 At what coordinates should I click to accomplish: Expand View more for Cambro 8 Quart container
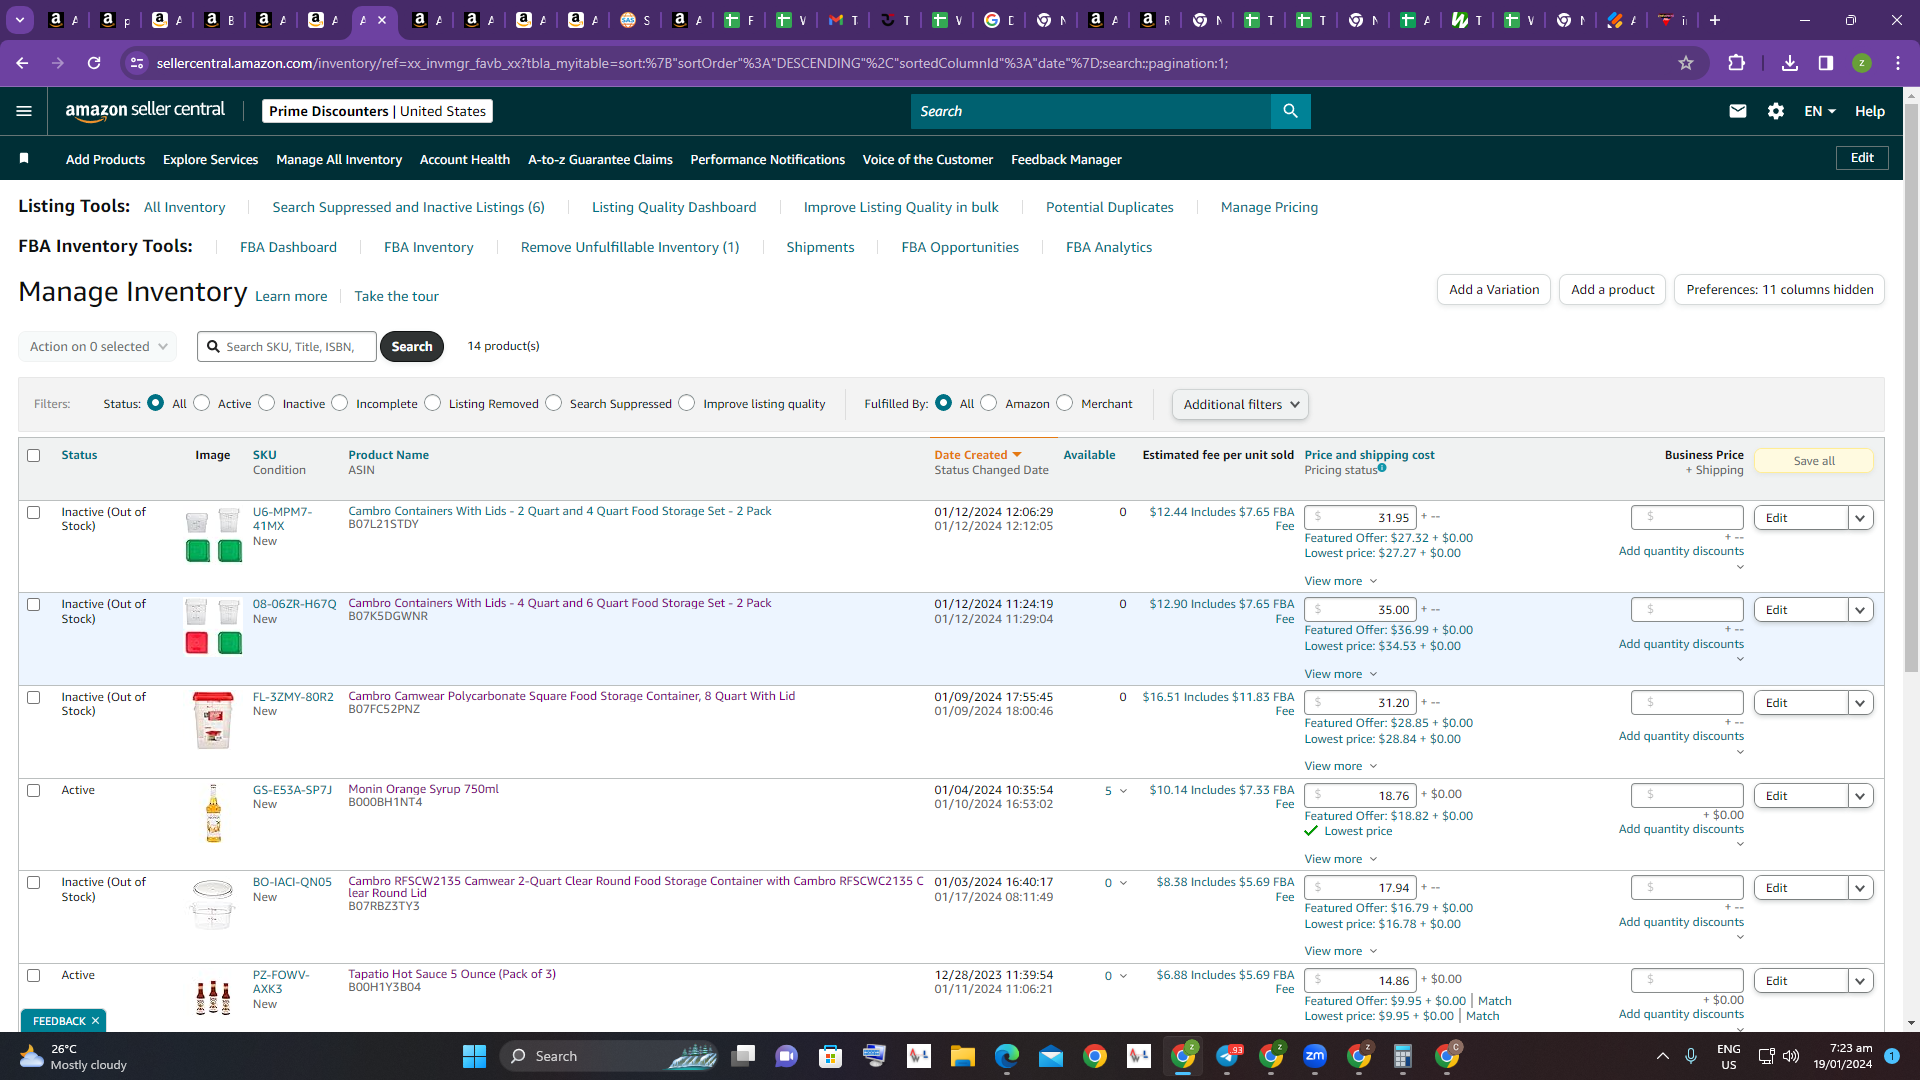(x=1340, y=766)
